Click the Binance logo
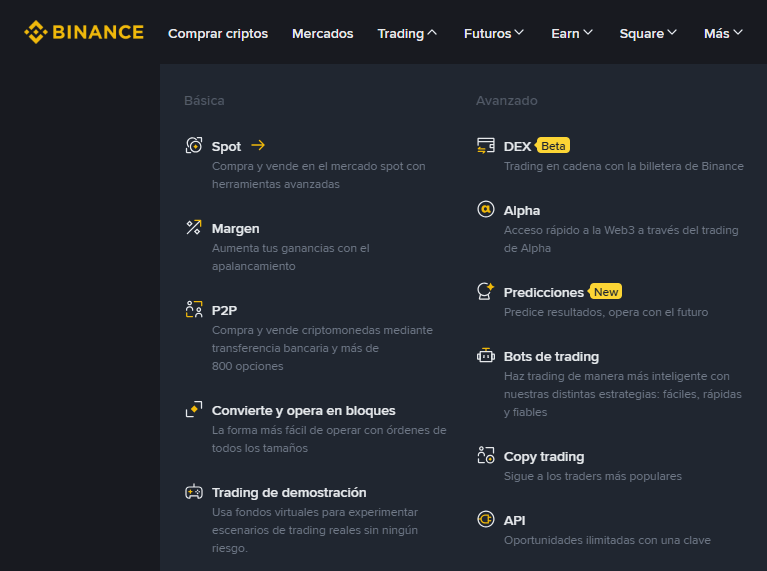Image resolution: width=767 pixels, height=571 pixels. tap(84, 32)
